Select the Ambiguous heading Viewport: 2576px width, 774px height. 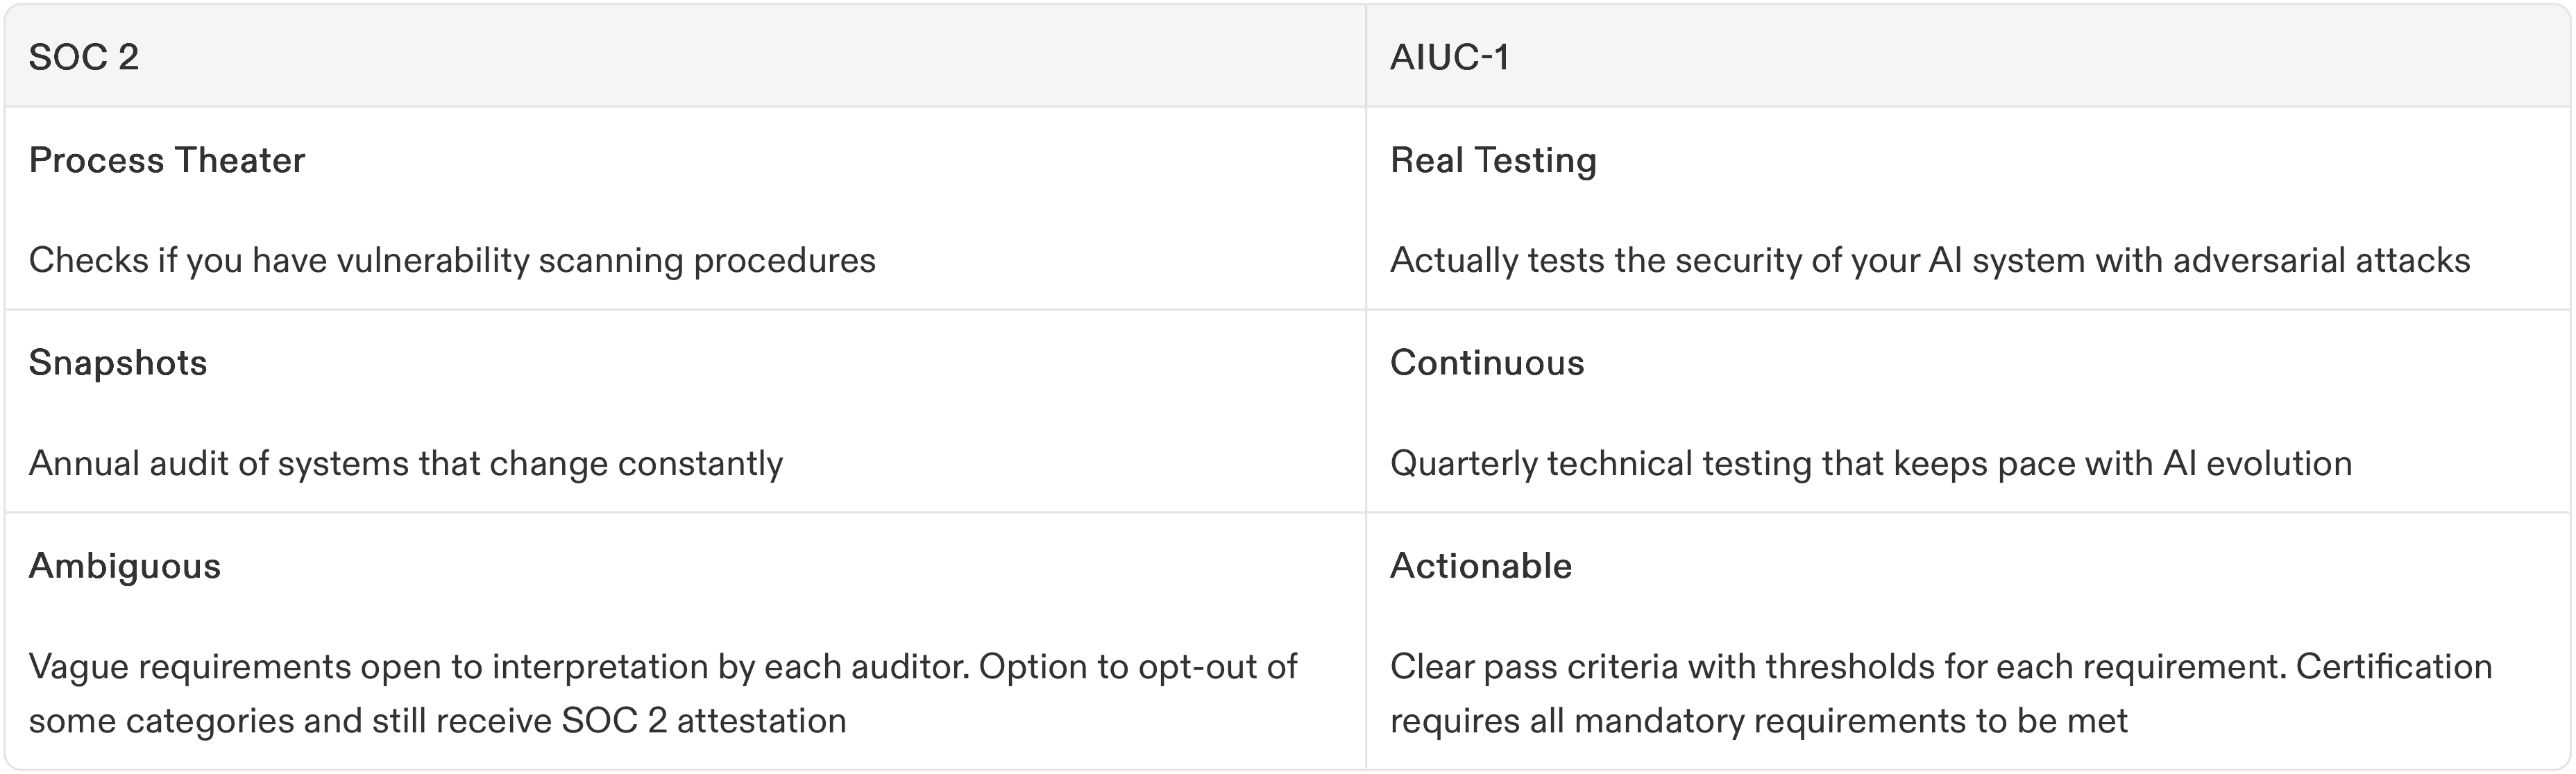[x=125, y=566]
